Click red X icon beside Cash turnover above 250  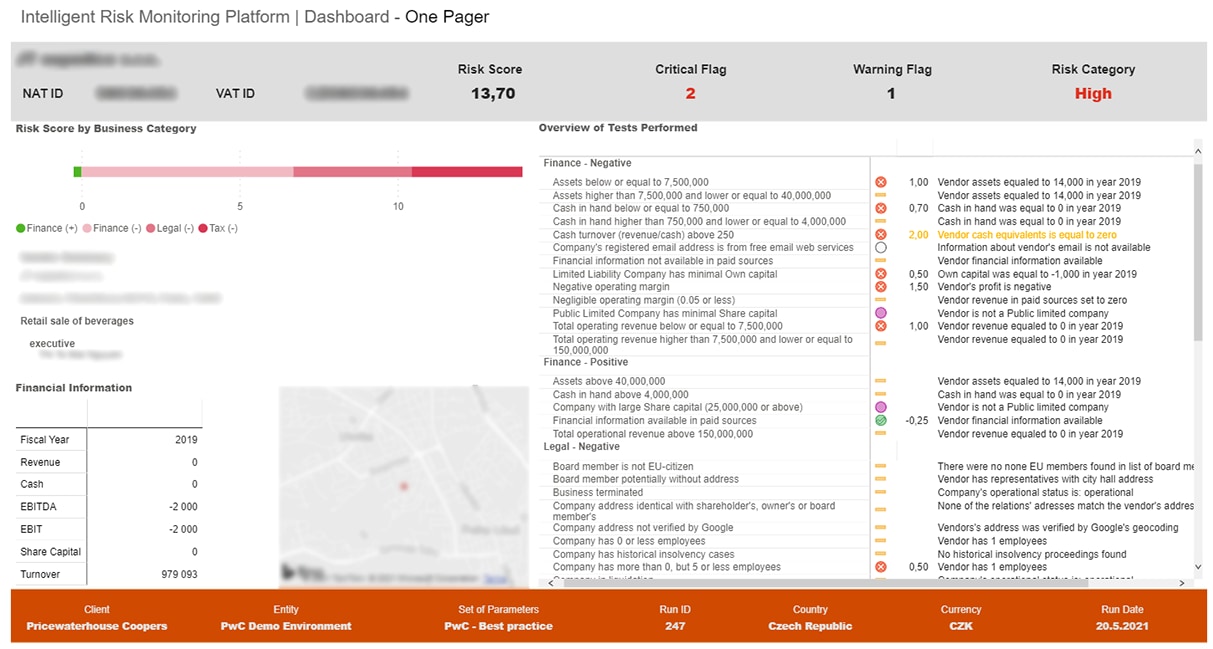(881, 235)
